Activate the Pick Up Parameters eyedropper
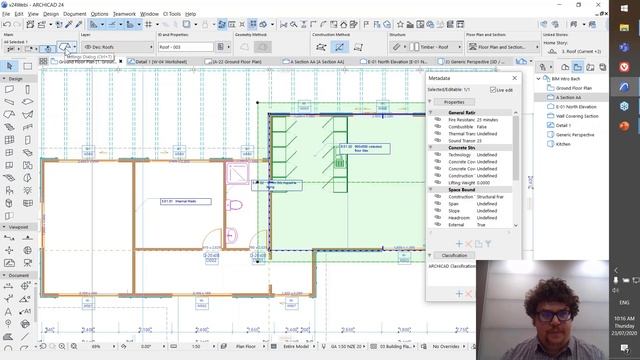This screenshot has height=360, width=640. 69,24
